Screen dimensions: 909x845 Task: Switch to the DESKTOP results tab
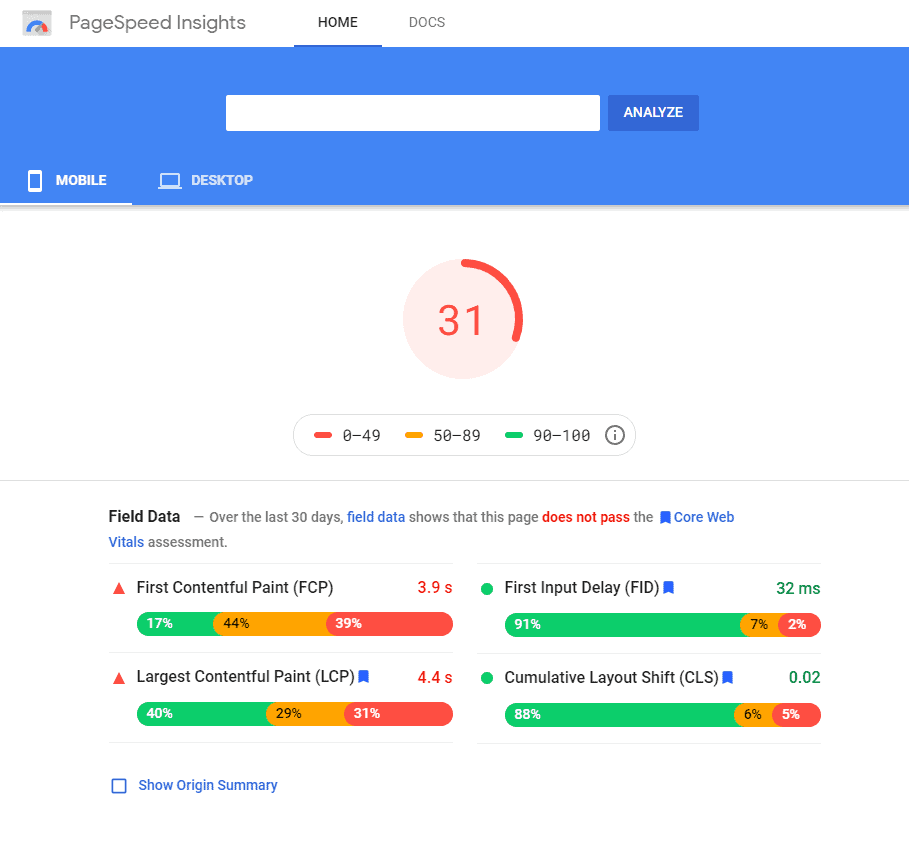pyautogui.click(x=205, y=180)
